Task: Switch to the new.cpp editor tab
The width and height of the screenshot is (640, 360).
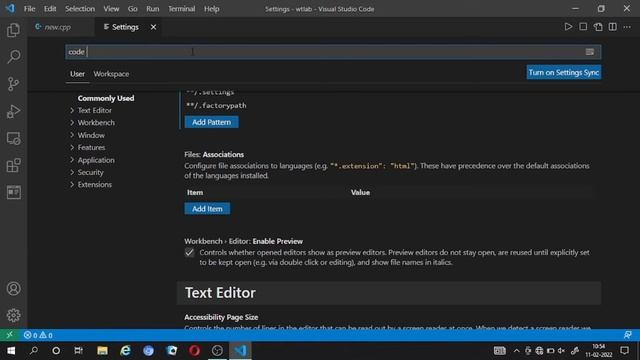Action: click(58, 27)
